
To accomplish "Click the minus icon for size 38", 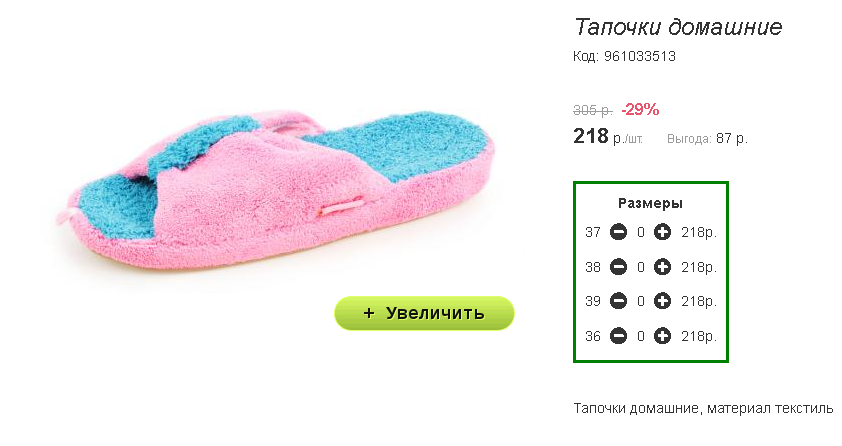I will click(x=618, y=267).
